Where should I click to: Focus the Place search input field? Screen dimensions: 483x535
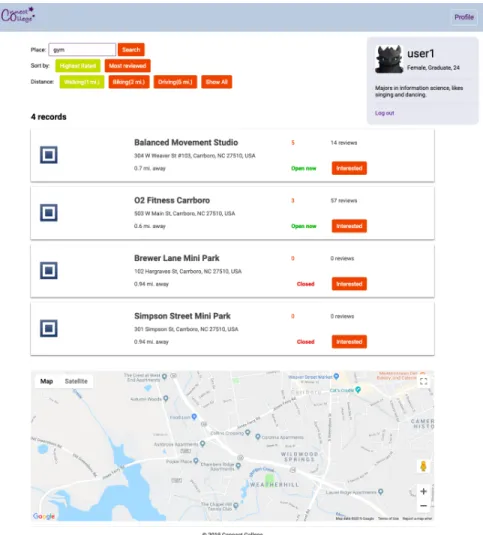point(82,50)
